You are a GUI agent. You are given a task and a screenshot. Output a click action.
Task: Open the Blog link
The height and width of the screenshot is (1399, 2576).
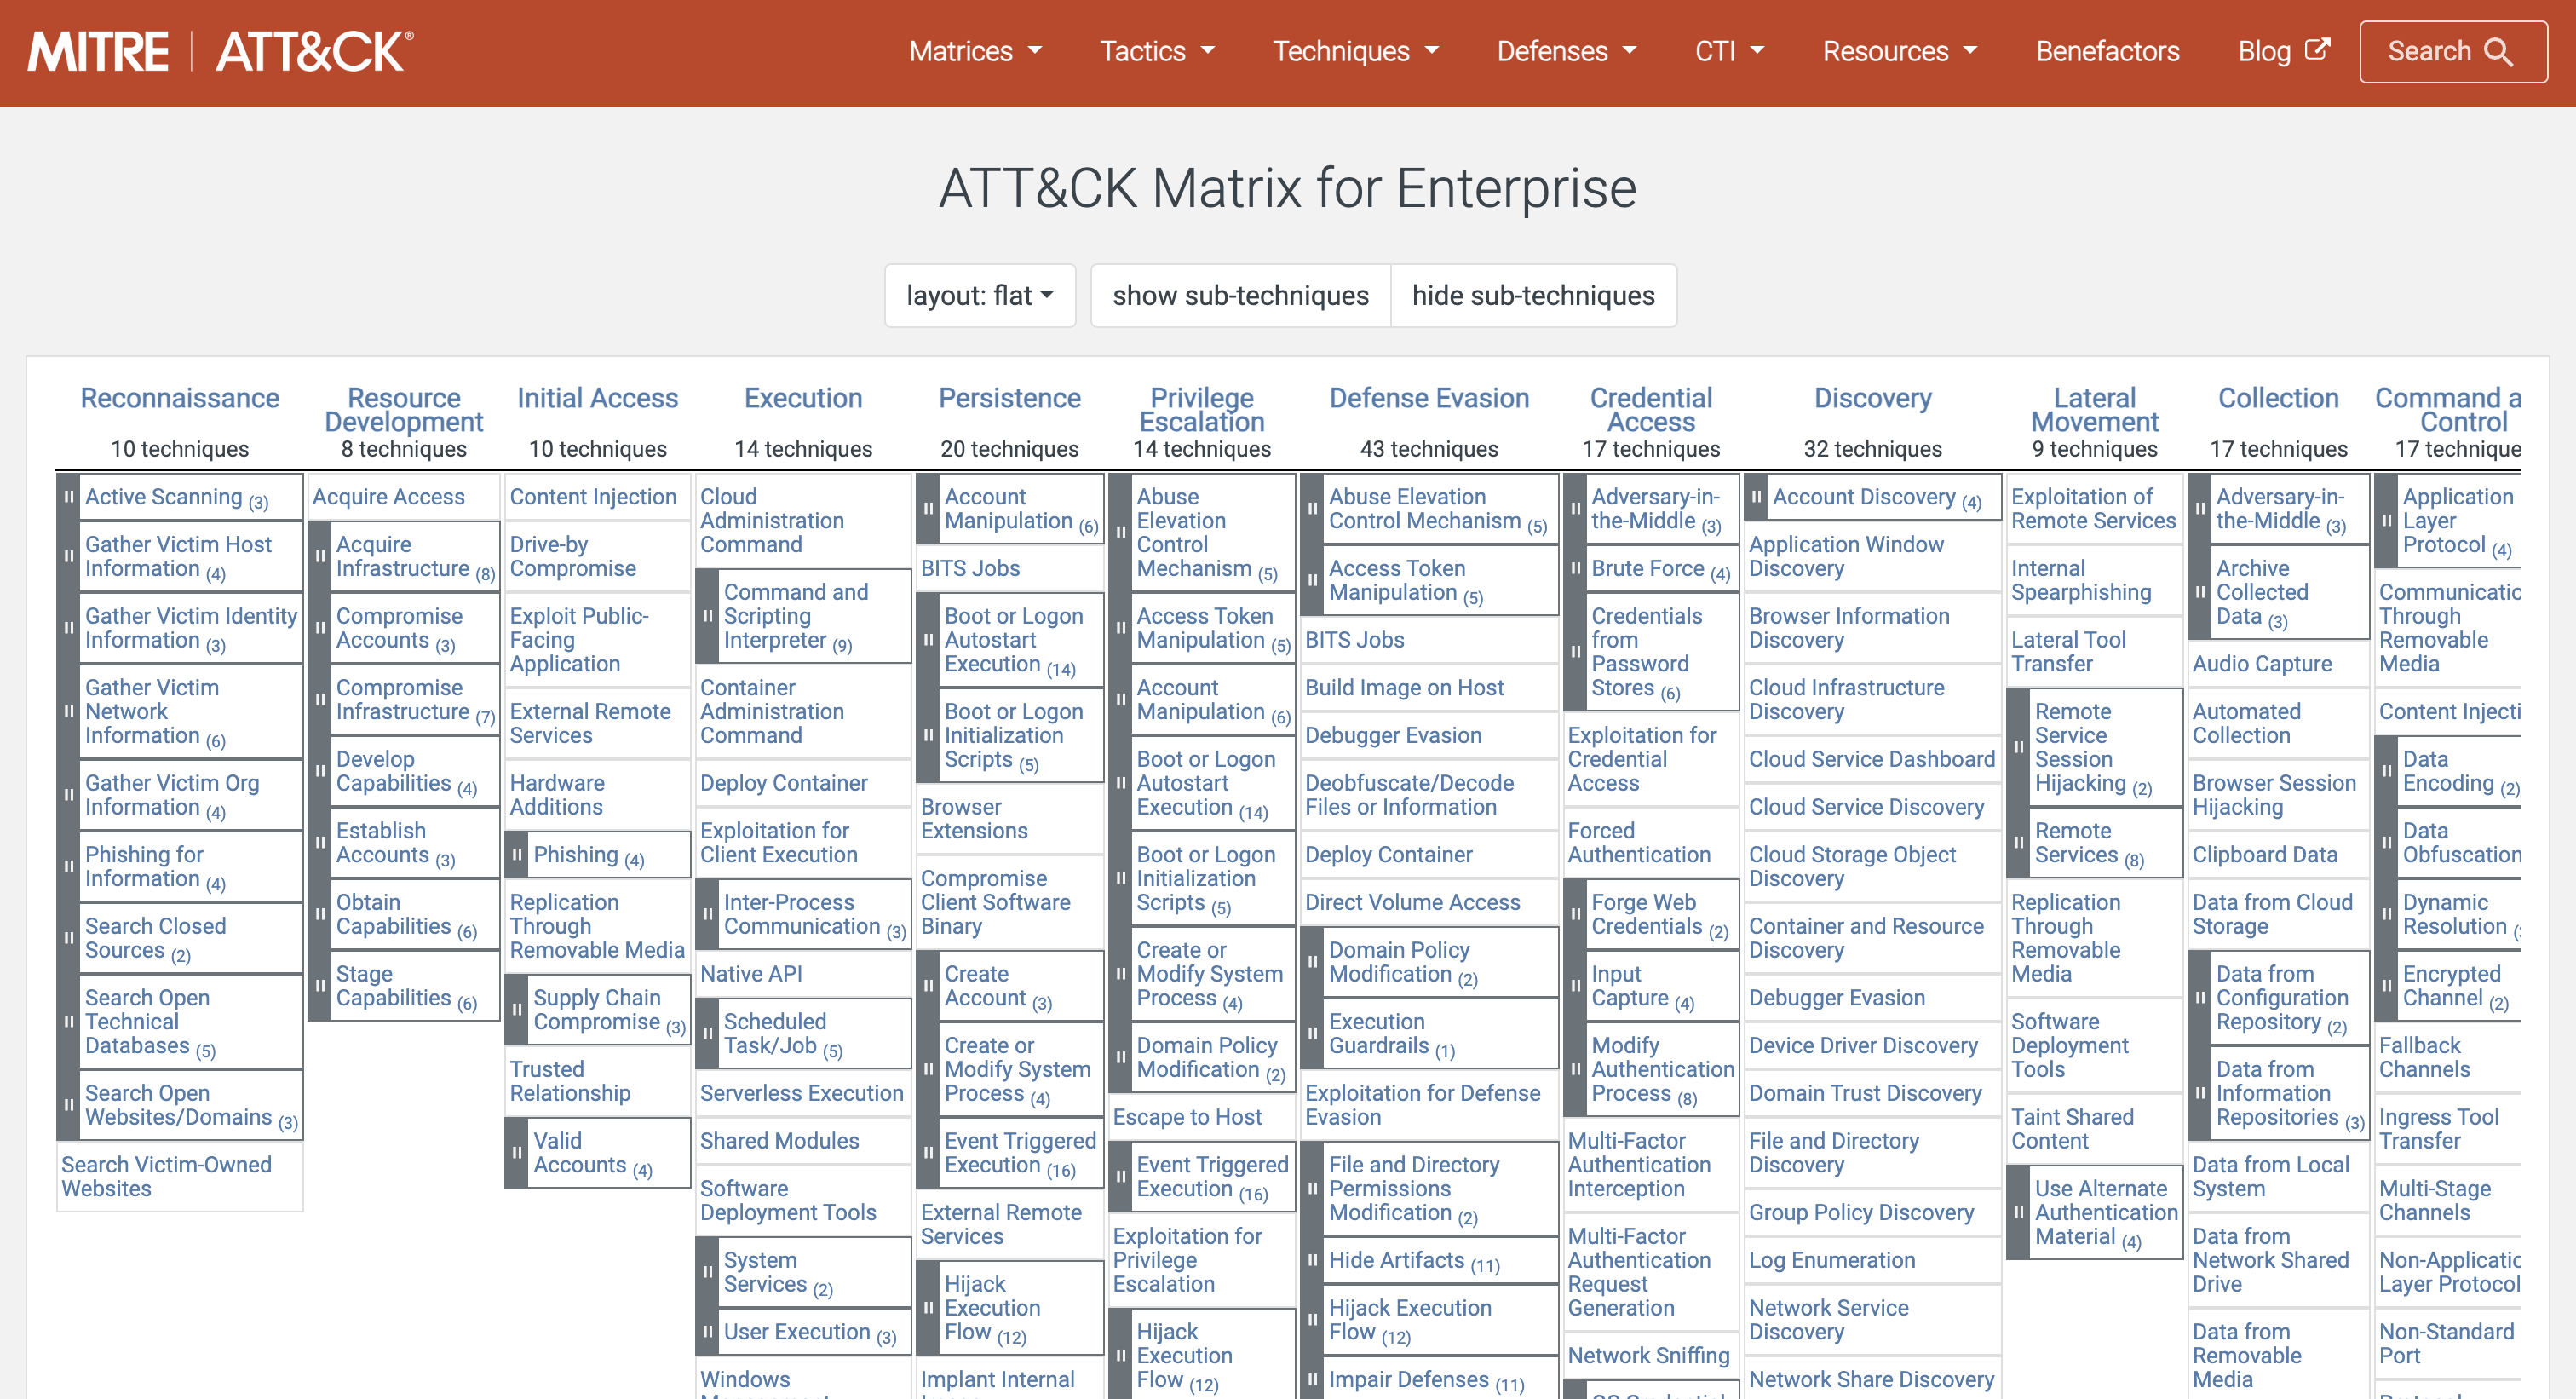point(2283,52)
